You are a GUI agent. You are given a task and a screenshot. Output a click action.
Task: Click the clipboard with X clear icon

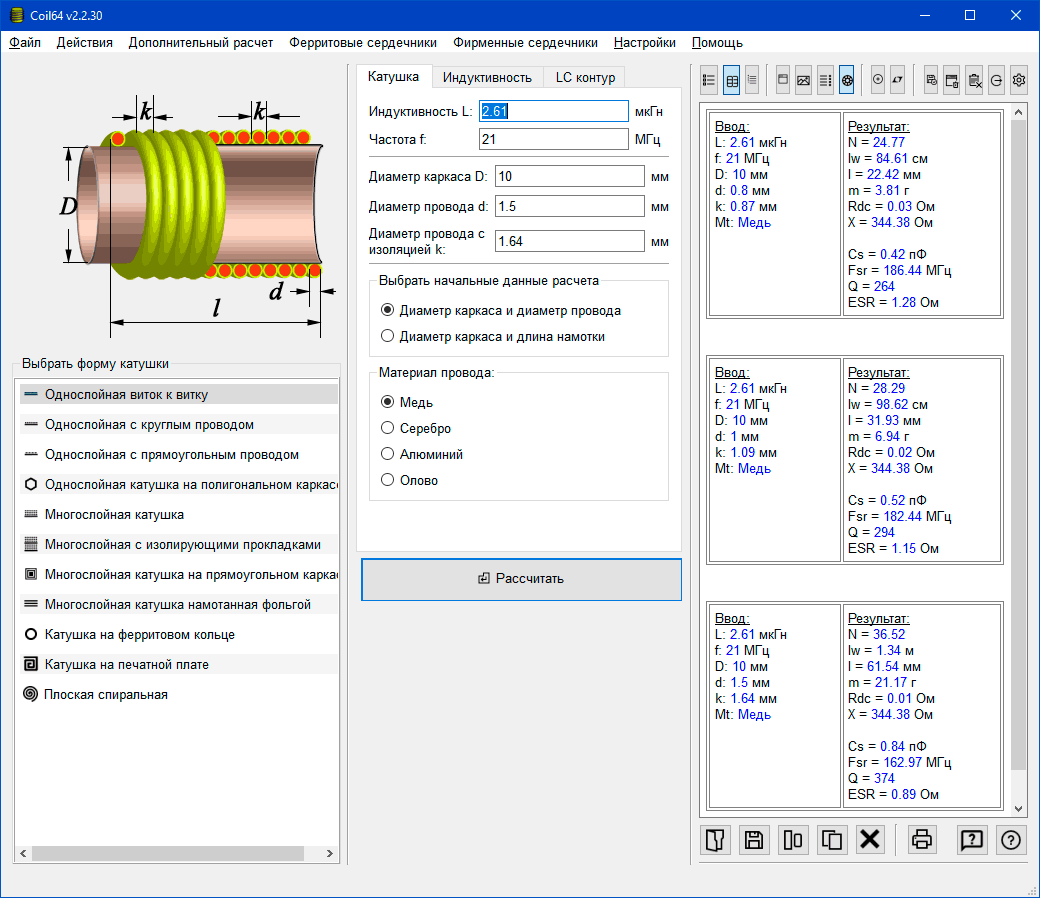click(974, 80)
